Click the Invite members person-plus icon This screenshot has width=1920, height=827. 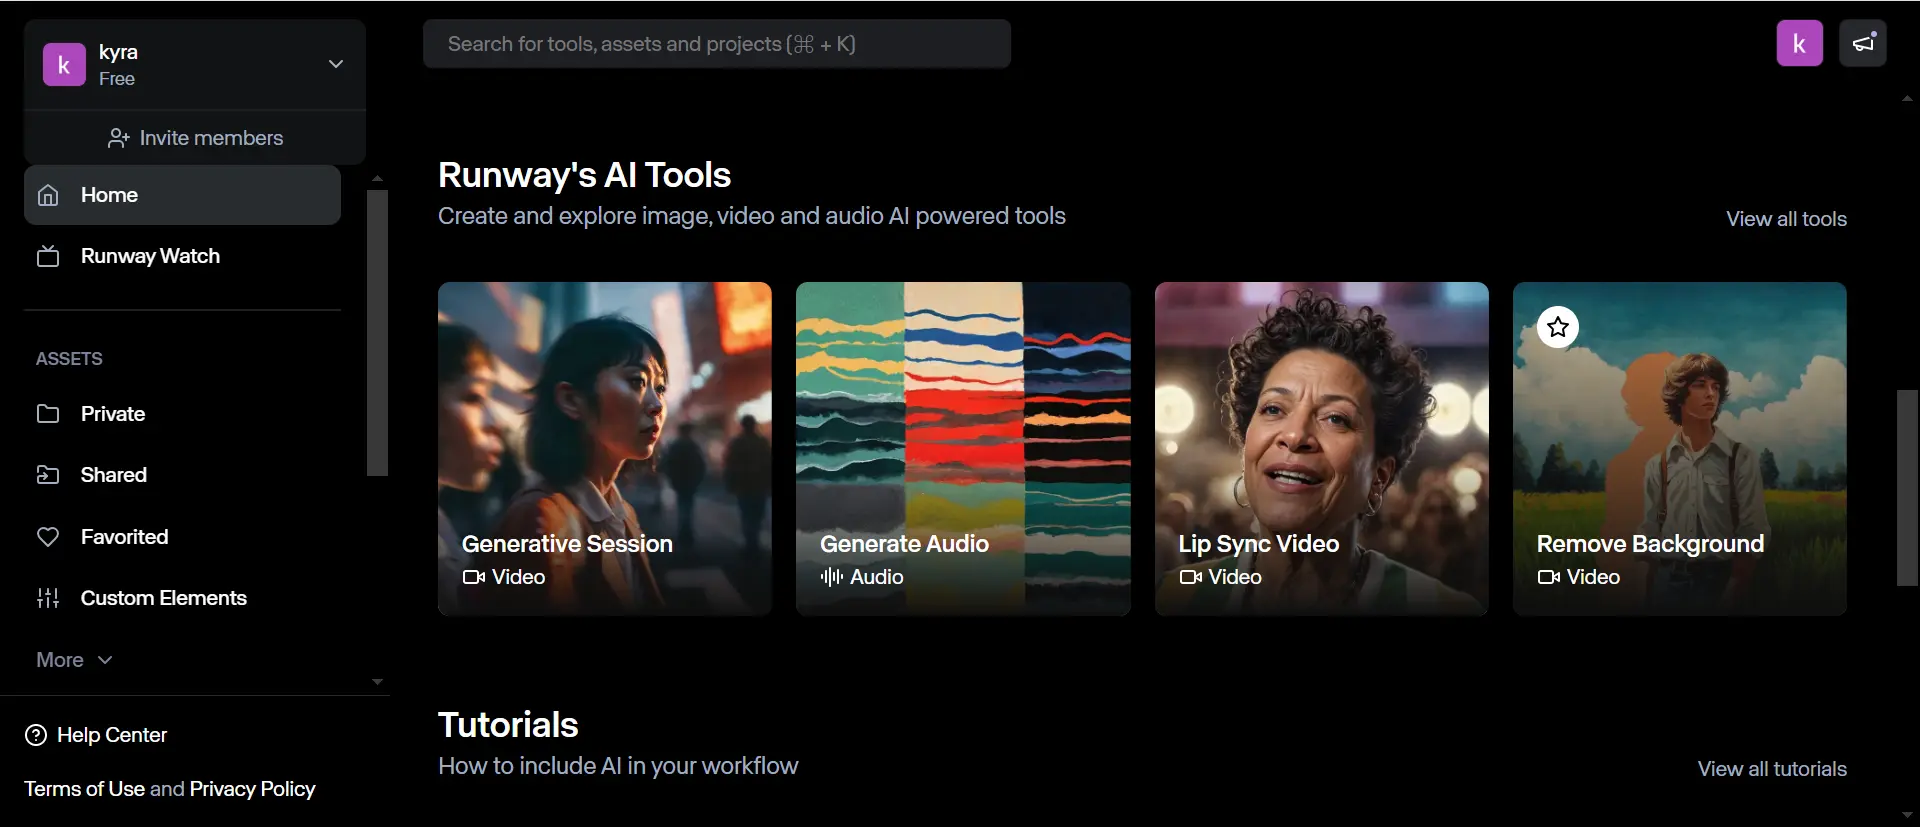pyautogui.click(x=119, y=138)
